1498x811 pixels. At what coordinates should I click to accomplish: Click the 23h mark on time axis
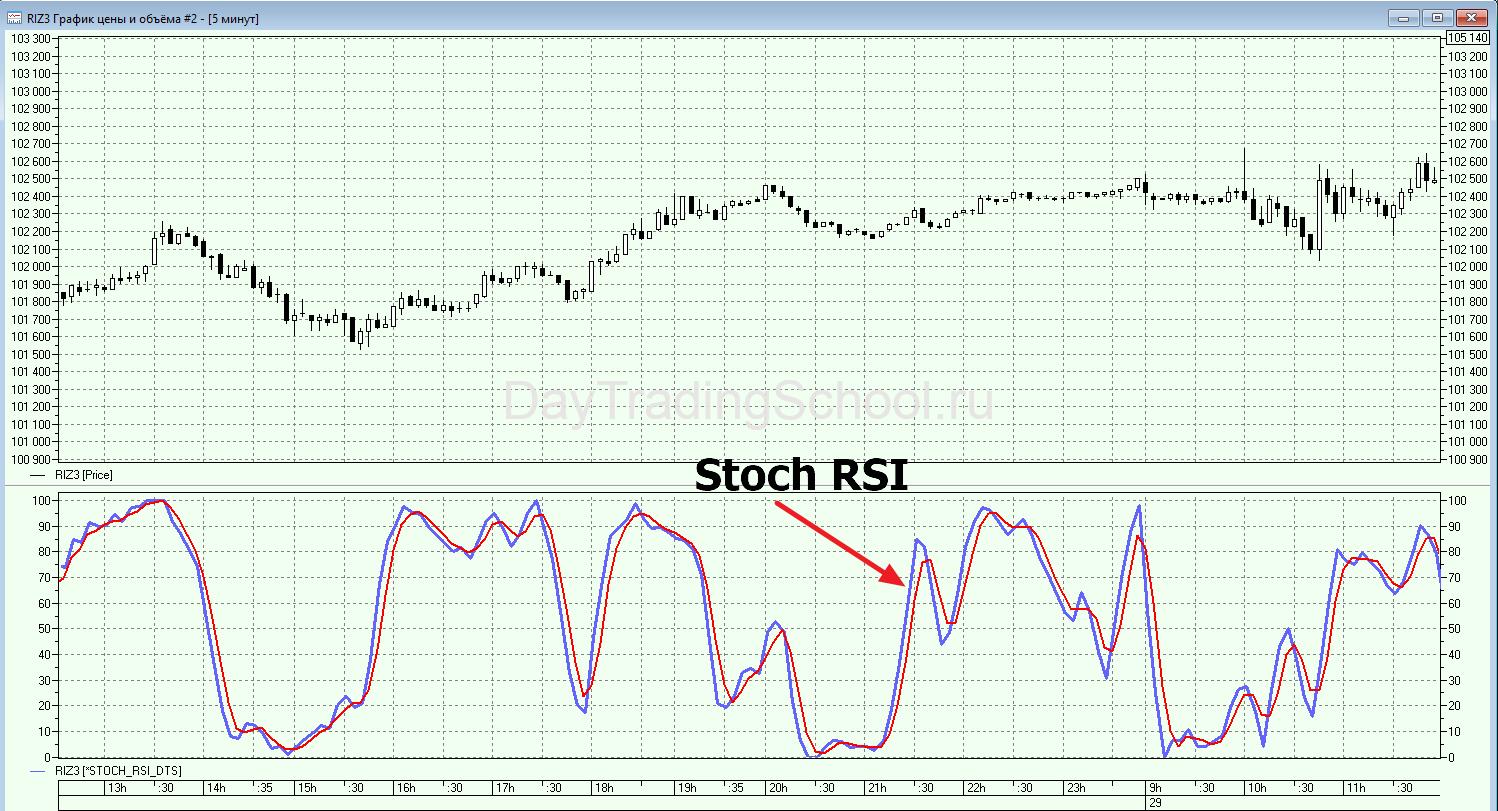point(1075,788)
